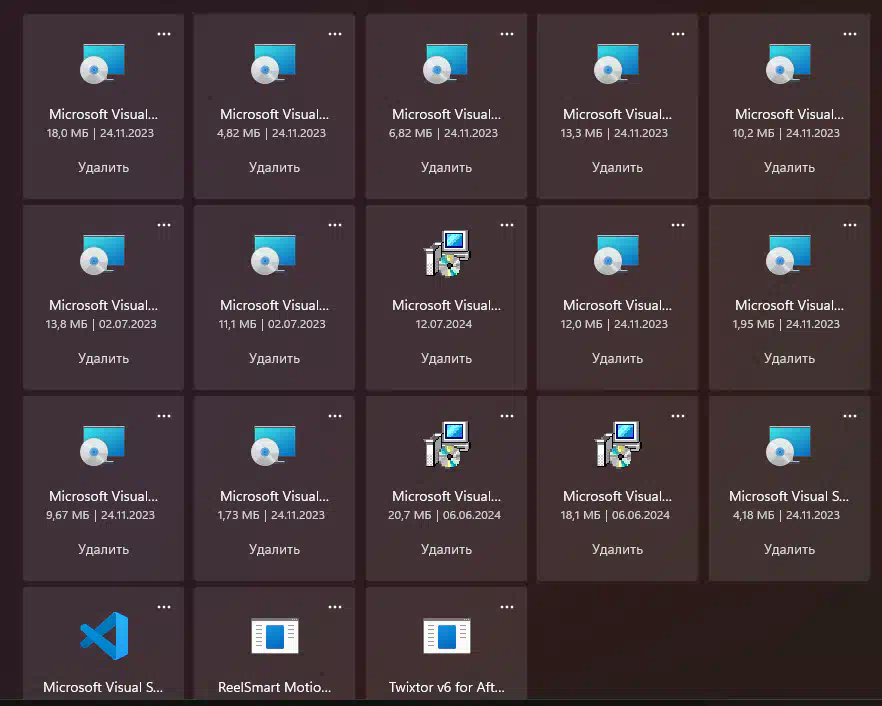Image resolution: width=882 pixels, height=706 pixels.
Task: Click the "11,1 МБ | 02.07.2023" text
Action: (x=272, y=324)
